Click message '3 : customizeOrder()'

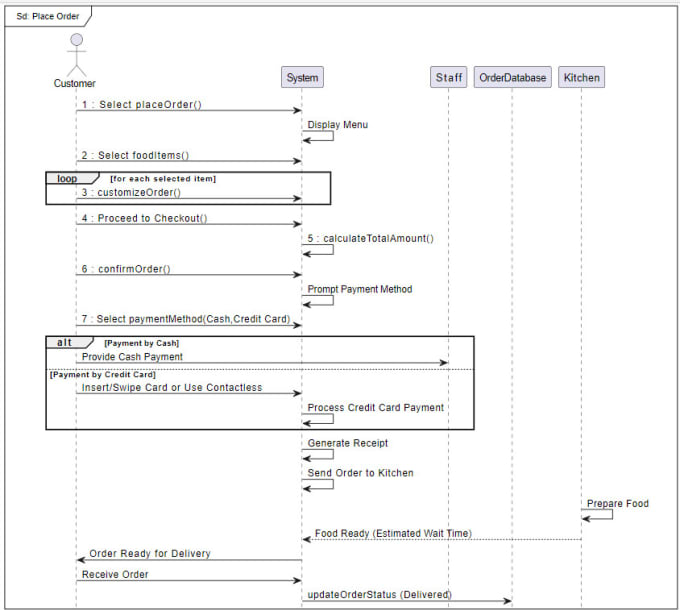(131, 192)
